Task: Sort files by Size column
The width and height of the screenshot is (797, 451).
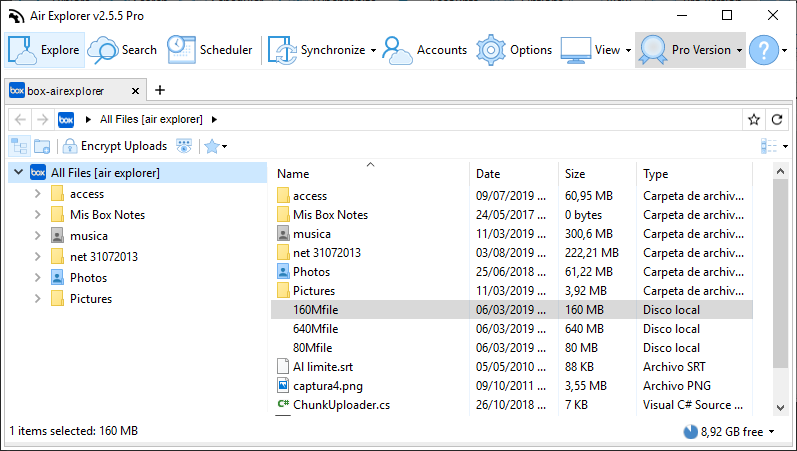Action: click(x=597, y=174)
